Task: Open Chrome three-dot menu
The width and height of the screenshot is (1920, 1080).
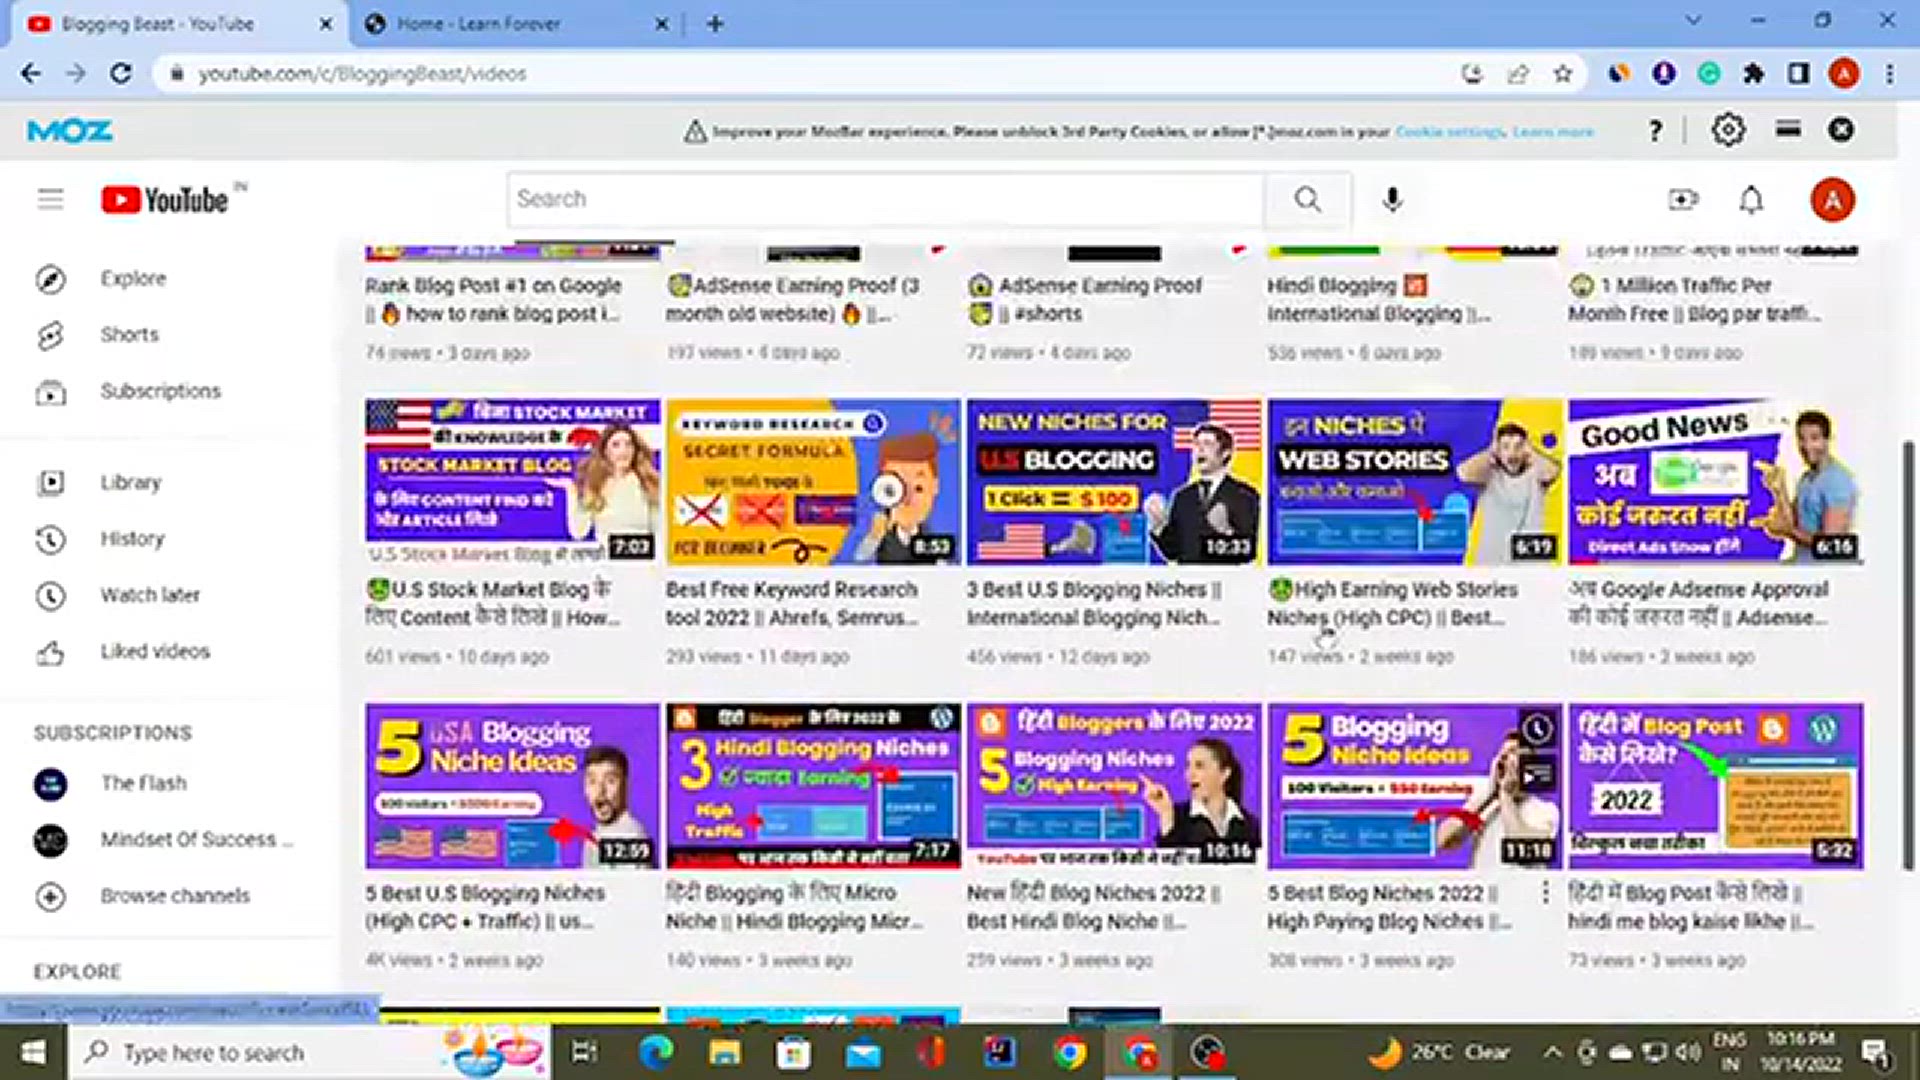Action: coord(1889,74)
